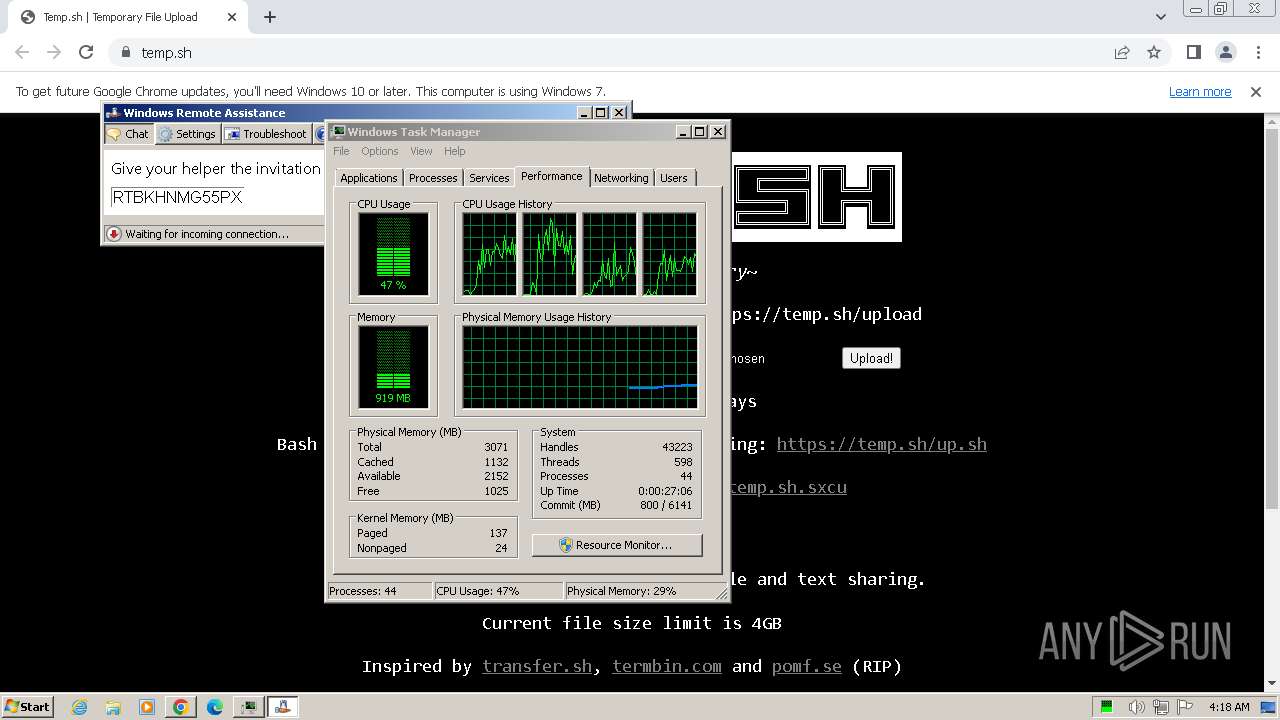This screenshot has width=1280, height=720.
Task: Open the pomf.se link
Action: click(806, 666)
